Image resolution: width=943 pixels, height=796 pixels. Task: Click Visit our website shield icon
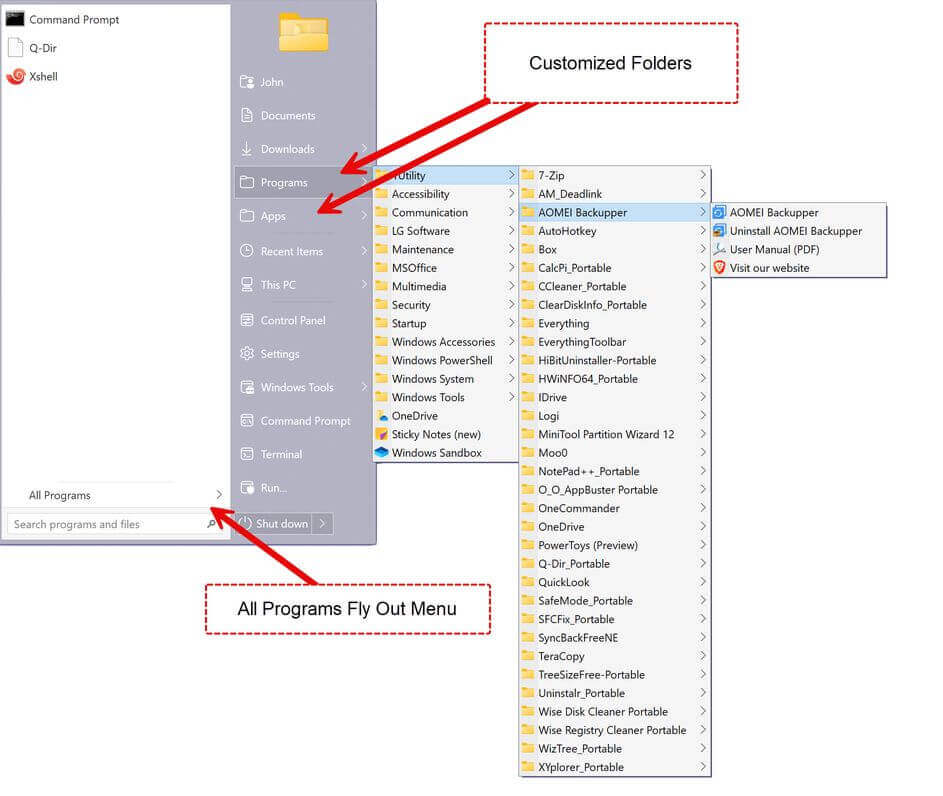719,268
